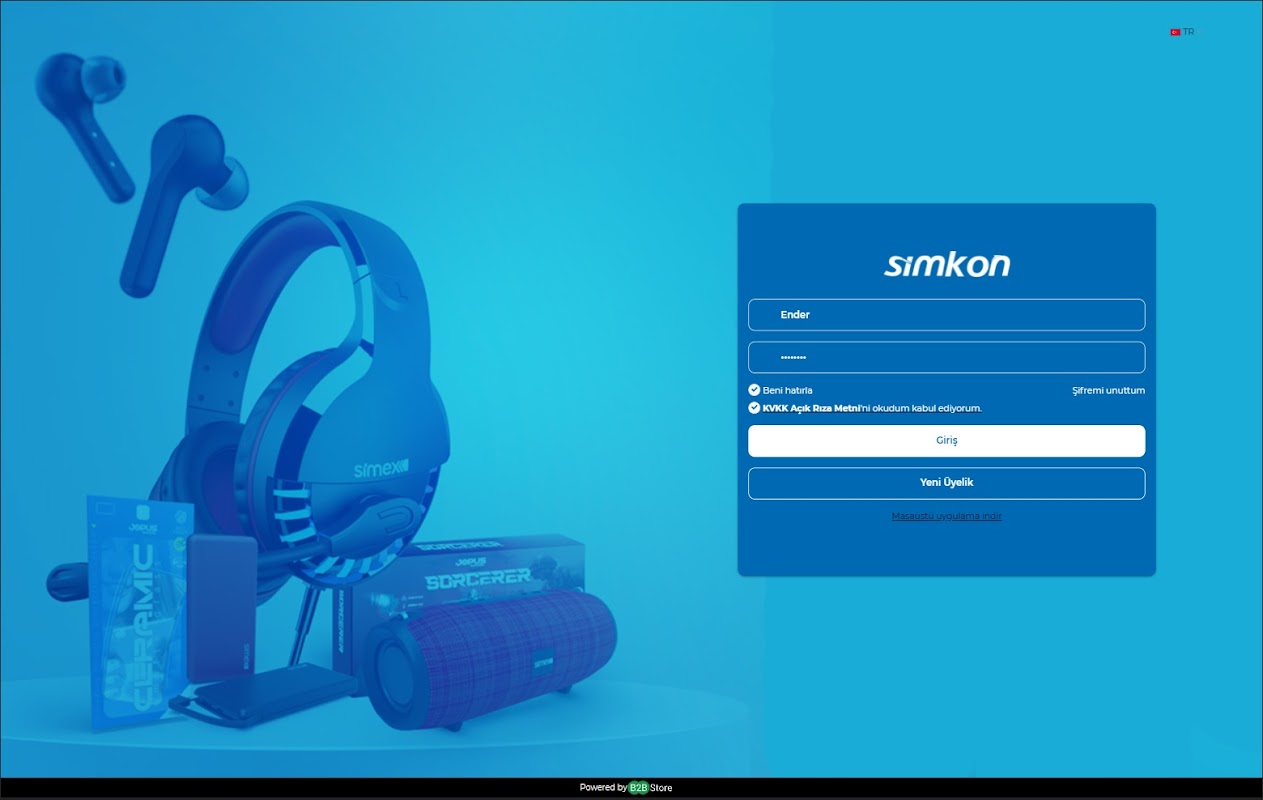The image size is (1263, 800).
Task: Open the KVKK Açık Rıza Metni link
Action: click(811, 408)
